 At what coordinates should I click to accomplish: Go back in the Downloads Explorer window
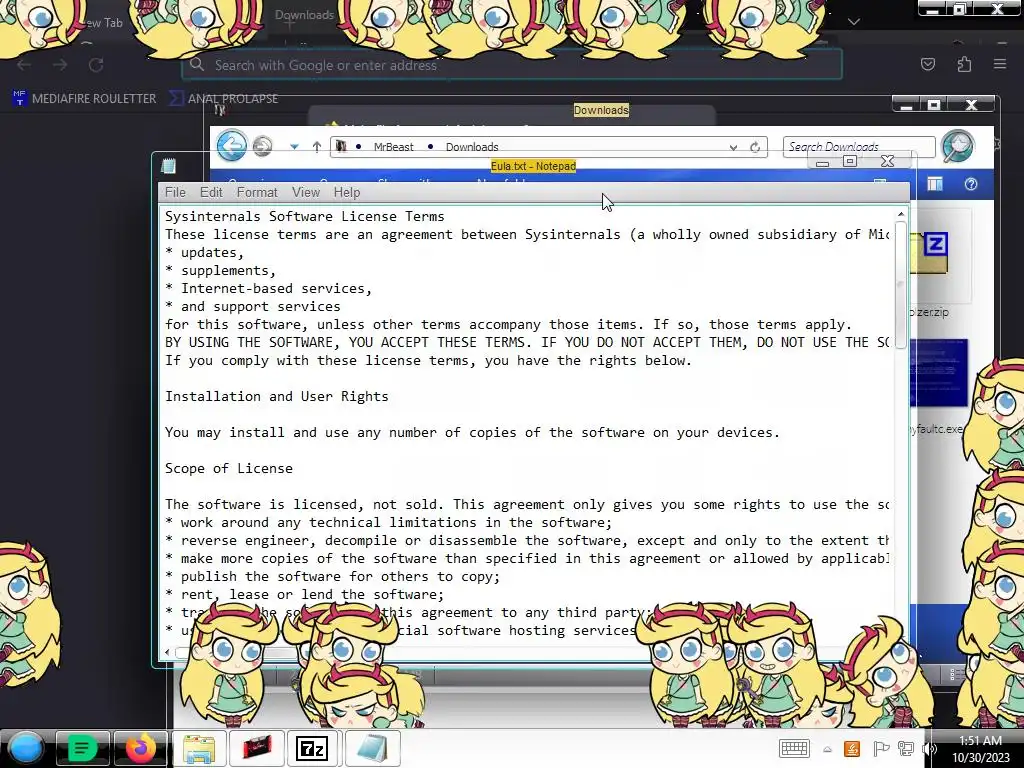click(x=232, y=145)
